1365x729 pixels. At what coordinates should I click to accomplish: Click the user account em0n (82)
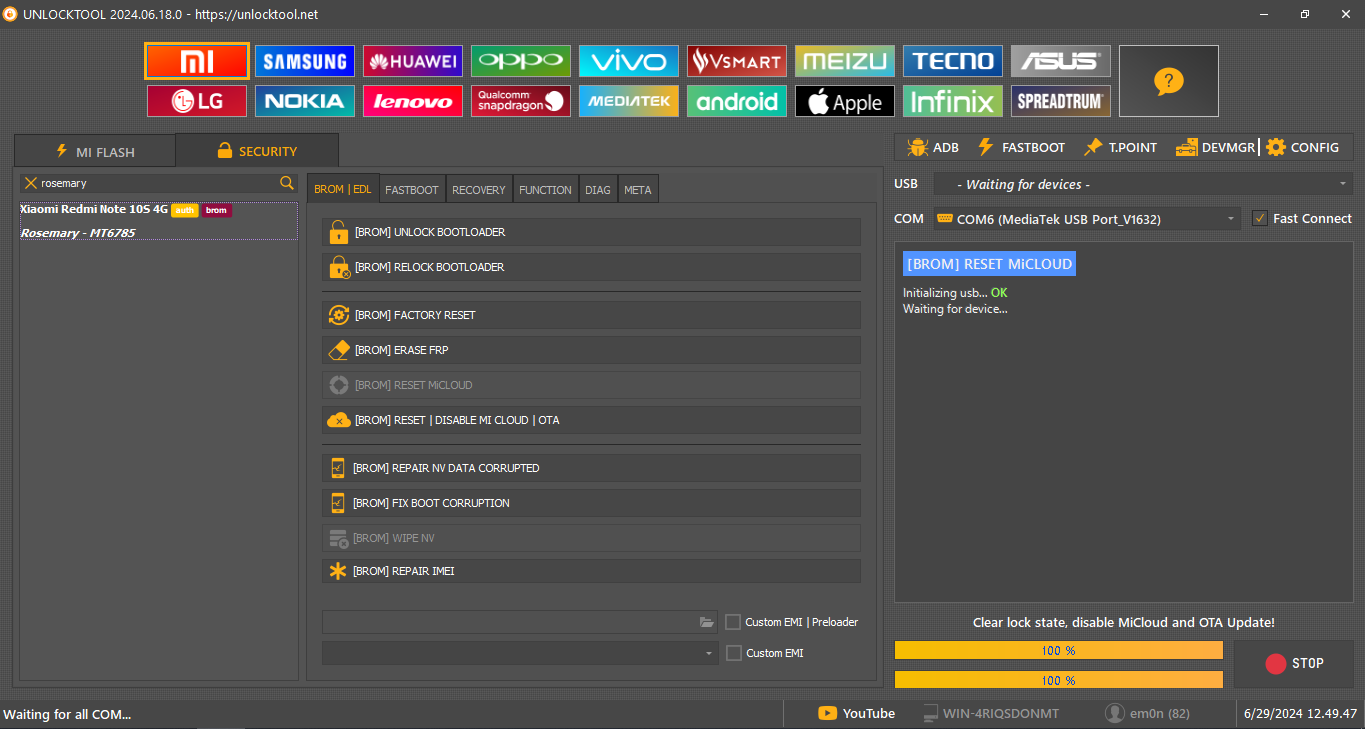(1147, 713)
